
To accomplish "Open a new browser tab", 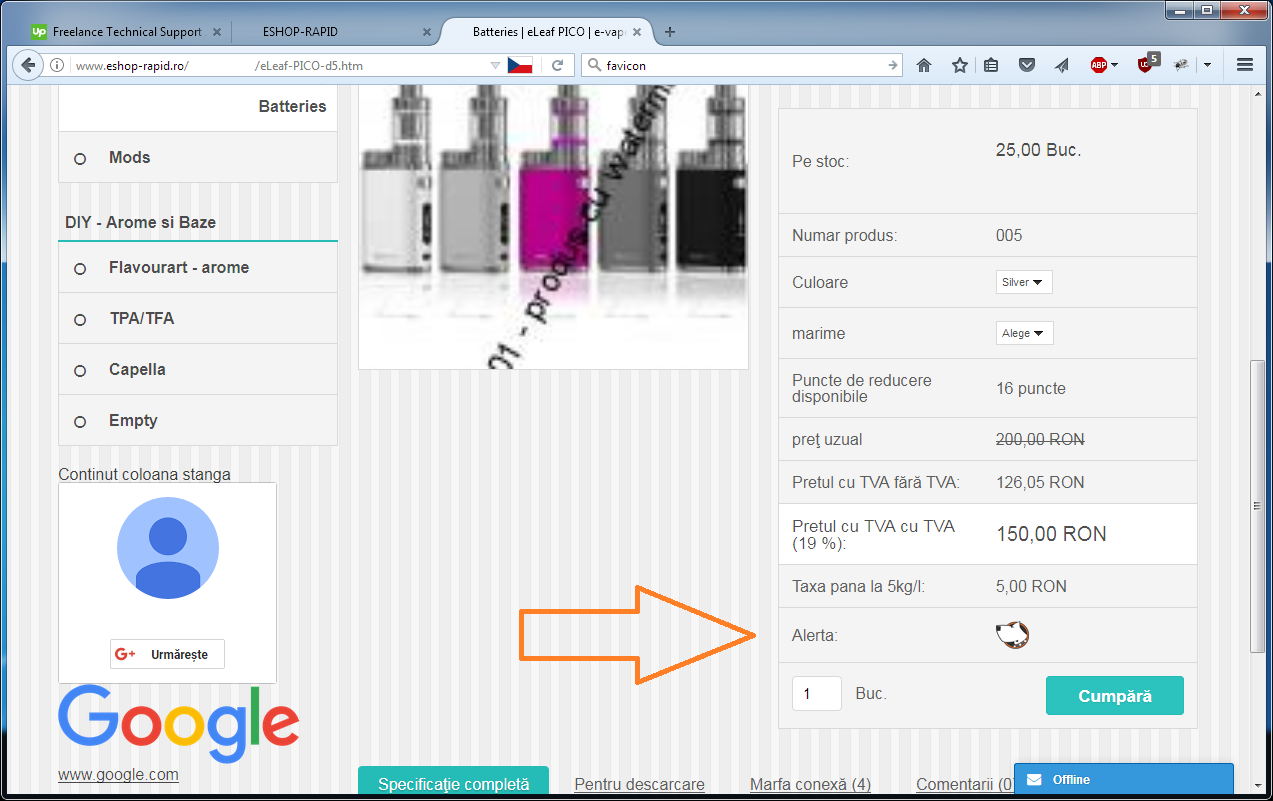I will coord(670,32).
